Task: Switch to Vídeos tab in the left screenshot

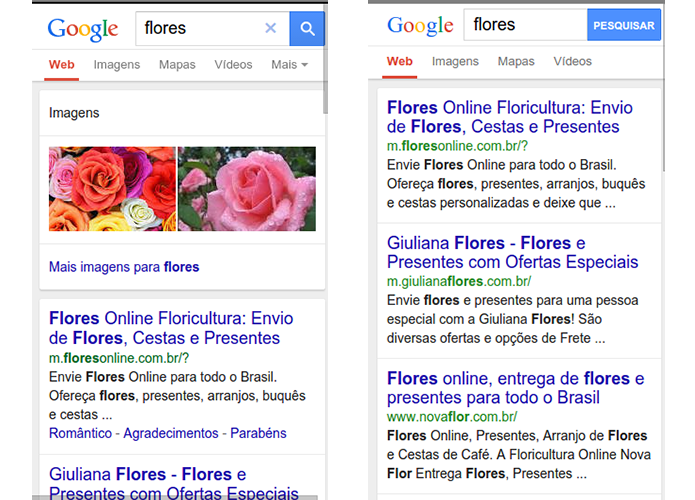Action: click(x=233, y=65)
